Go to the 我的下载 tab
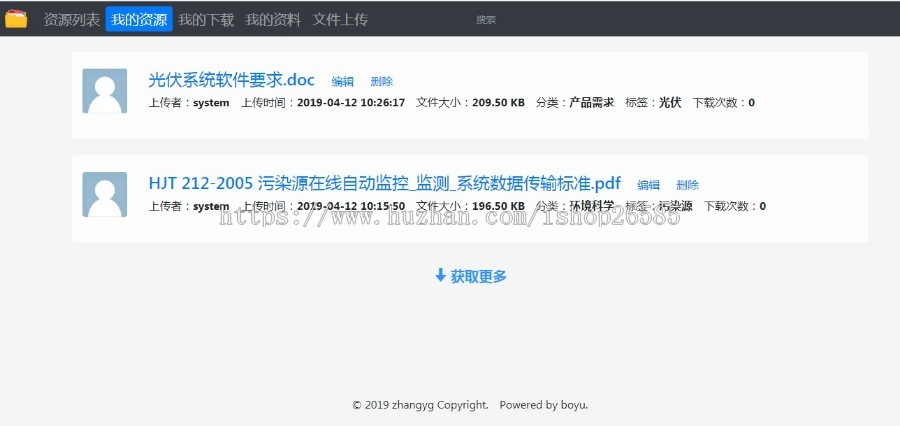 (x=206, y=20)
